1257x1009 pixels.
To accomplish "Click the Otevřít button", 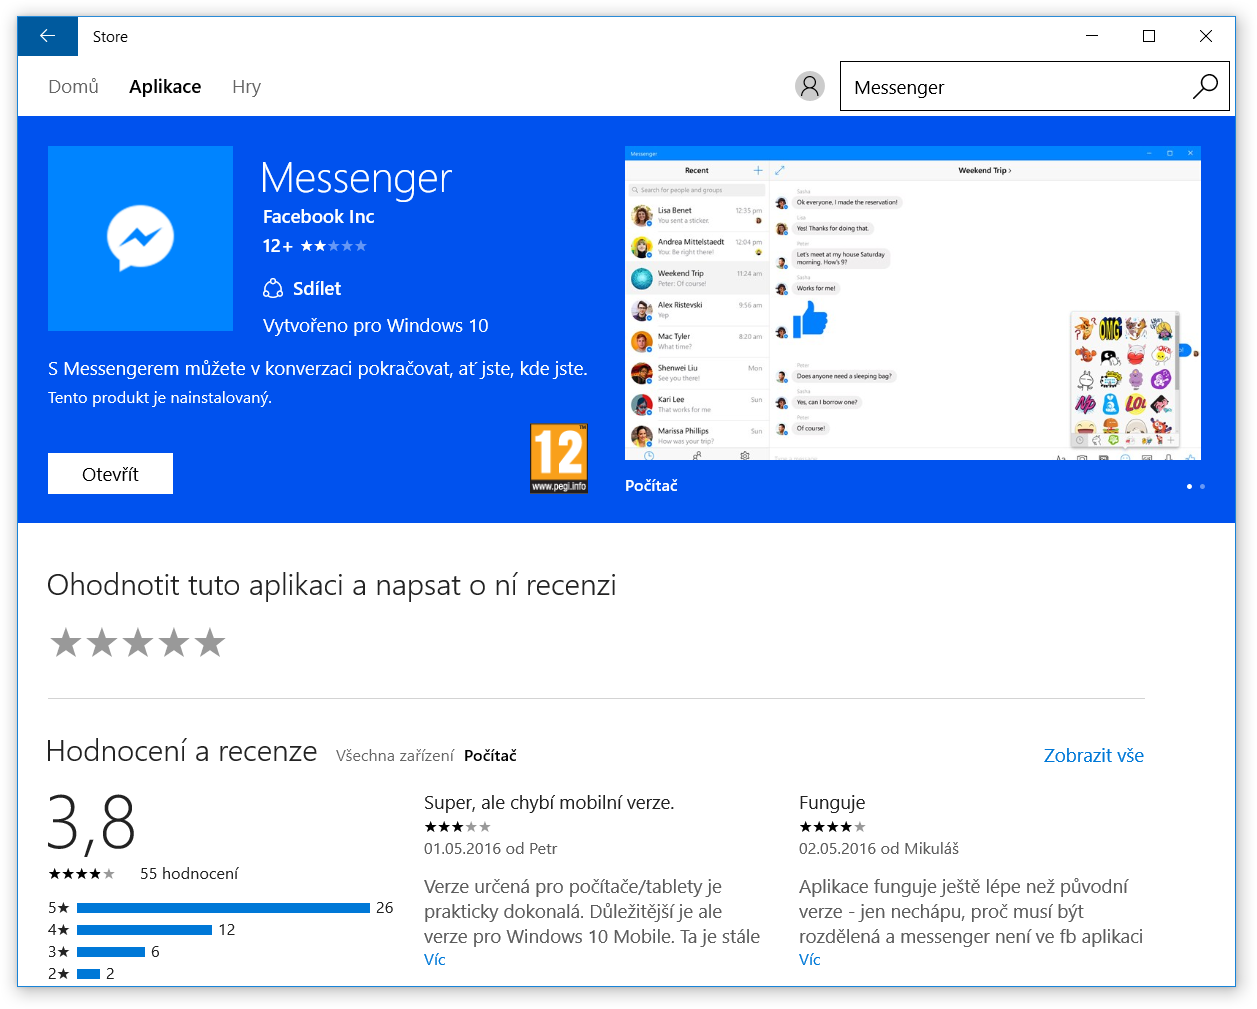I will [110, 473].
